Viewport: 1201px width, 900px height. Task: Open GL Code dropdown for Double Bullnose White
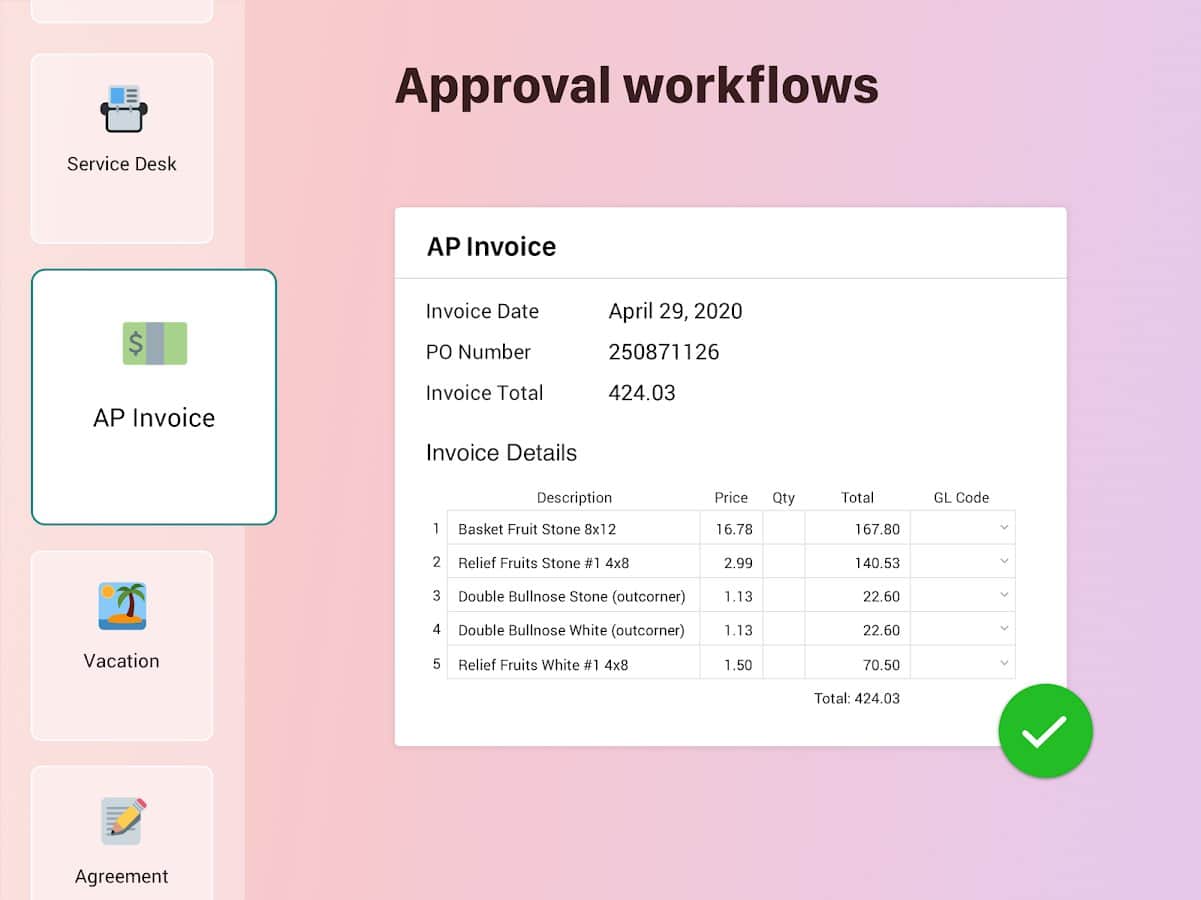(1003, 630)
